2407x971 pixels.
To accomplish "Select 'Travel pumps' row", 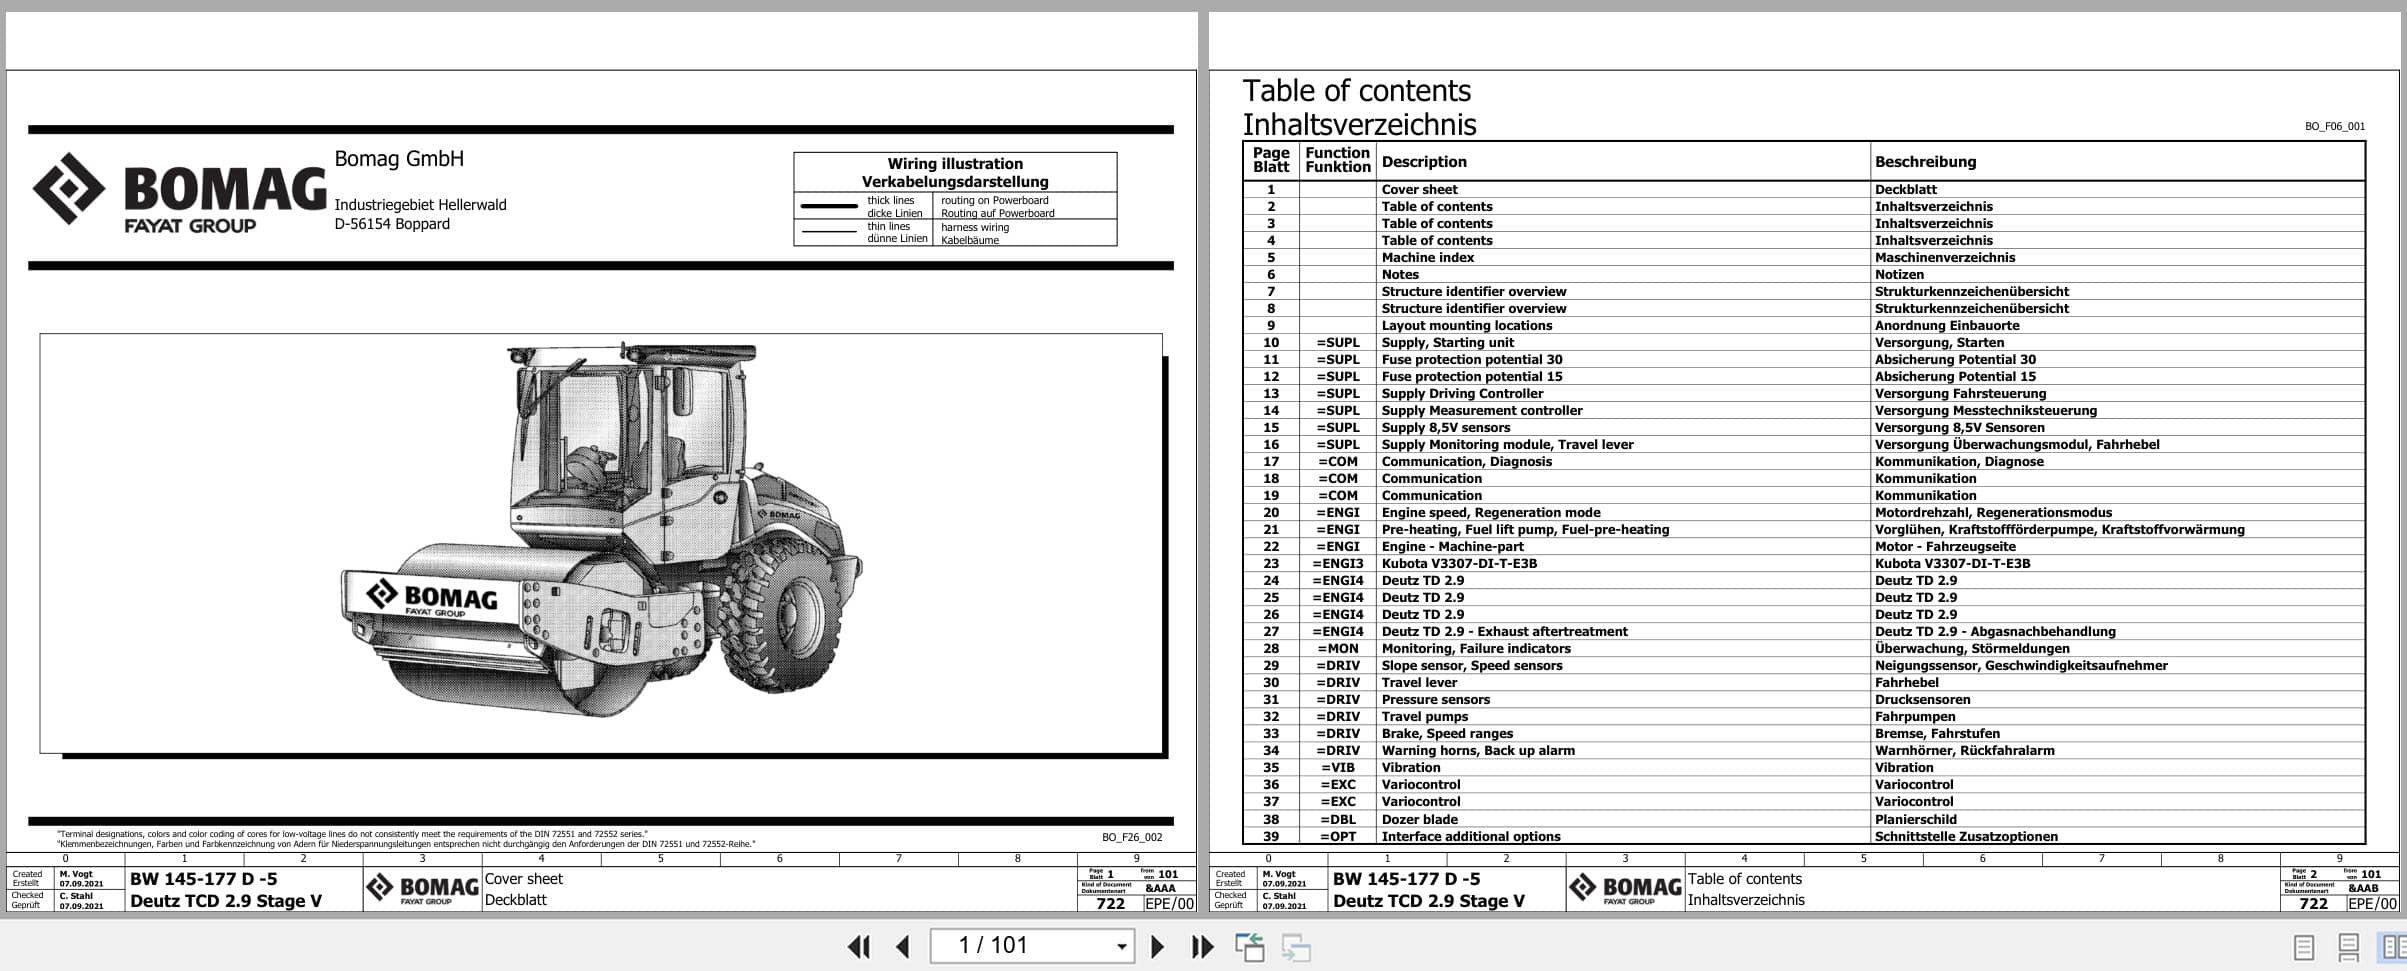I will 1804,716.
